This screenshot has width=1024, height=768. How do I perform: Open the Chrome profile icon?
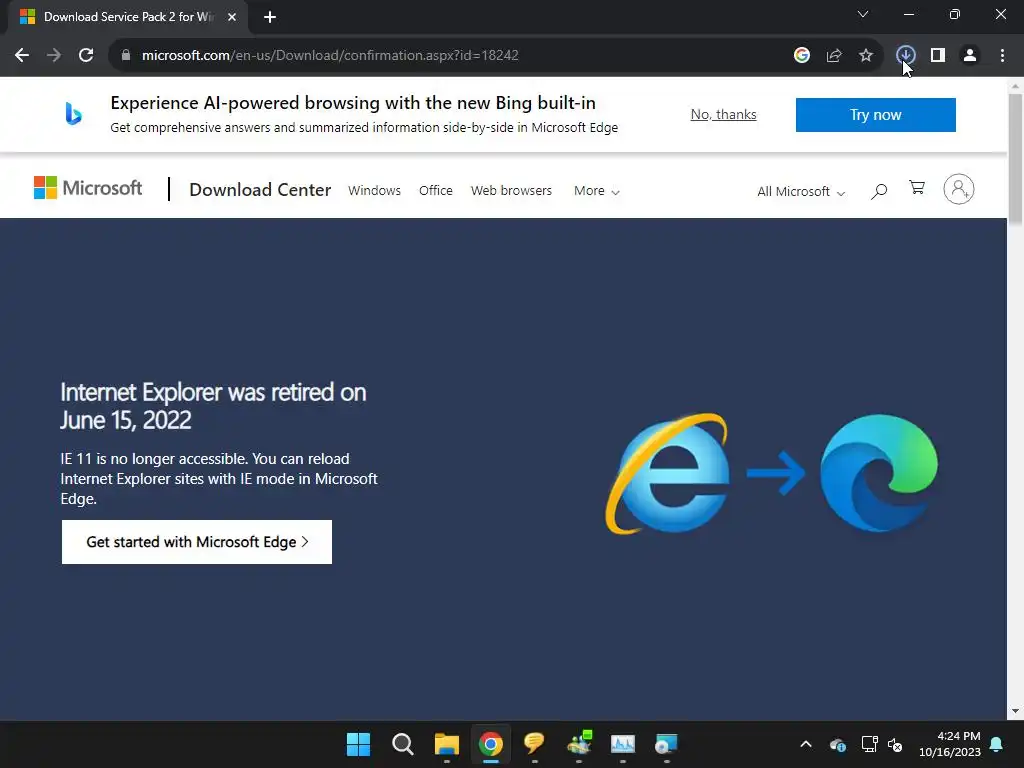[970, 56]
